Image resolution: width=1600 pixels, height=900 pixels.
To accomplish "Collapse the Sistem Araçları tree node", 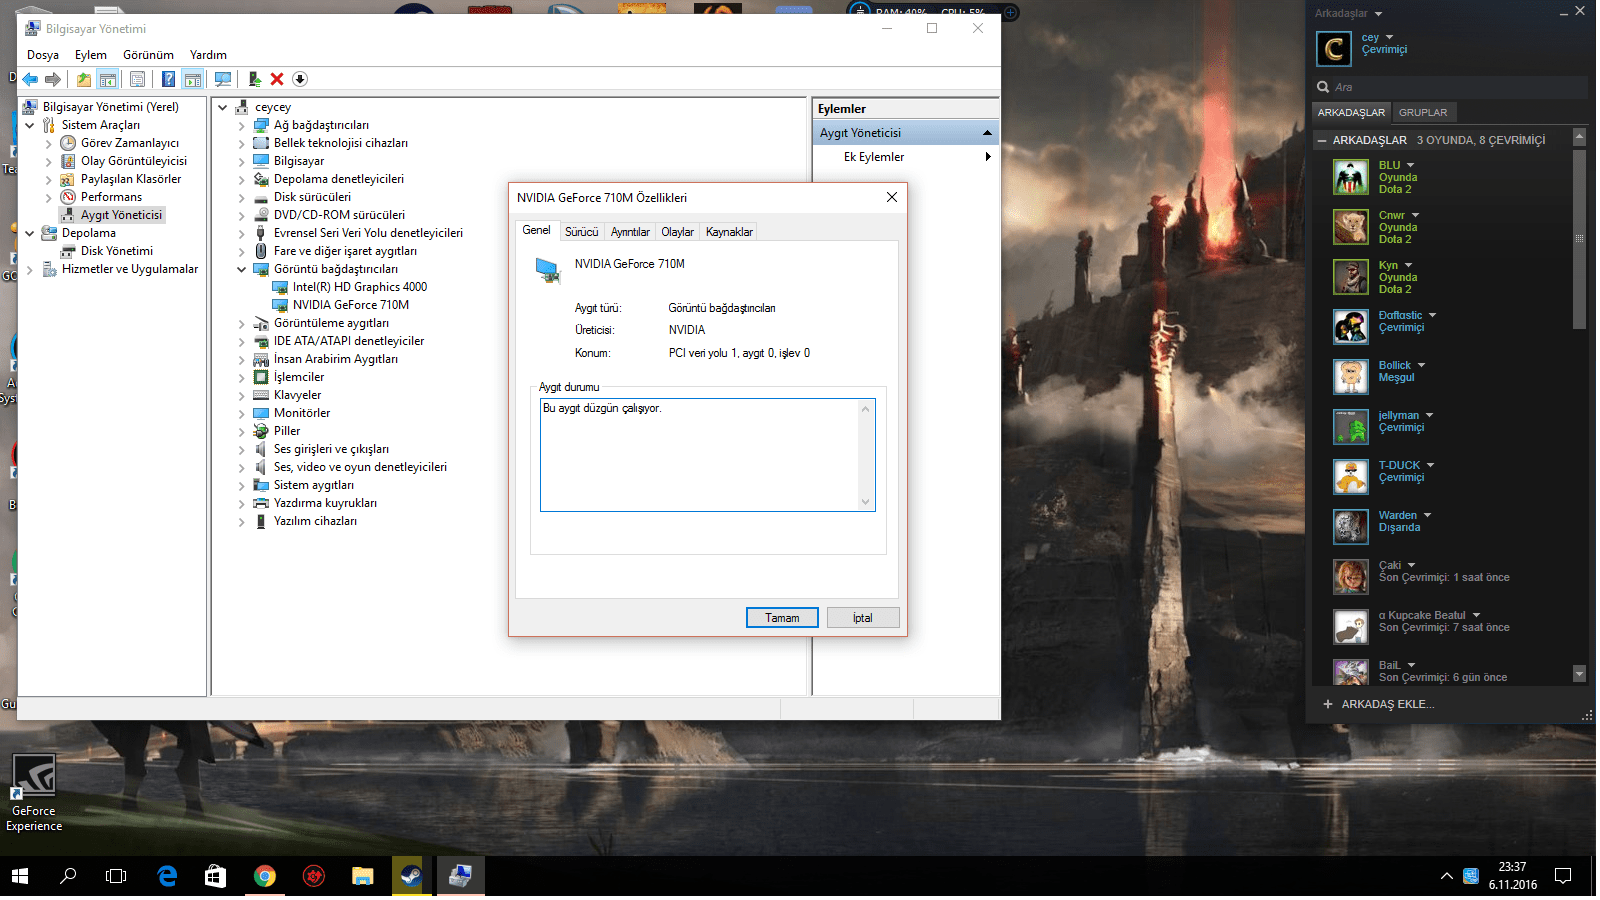I will tap(29, 125).
